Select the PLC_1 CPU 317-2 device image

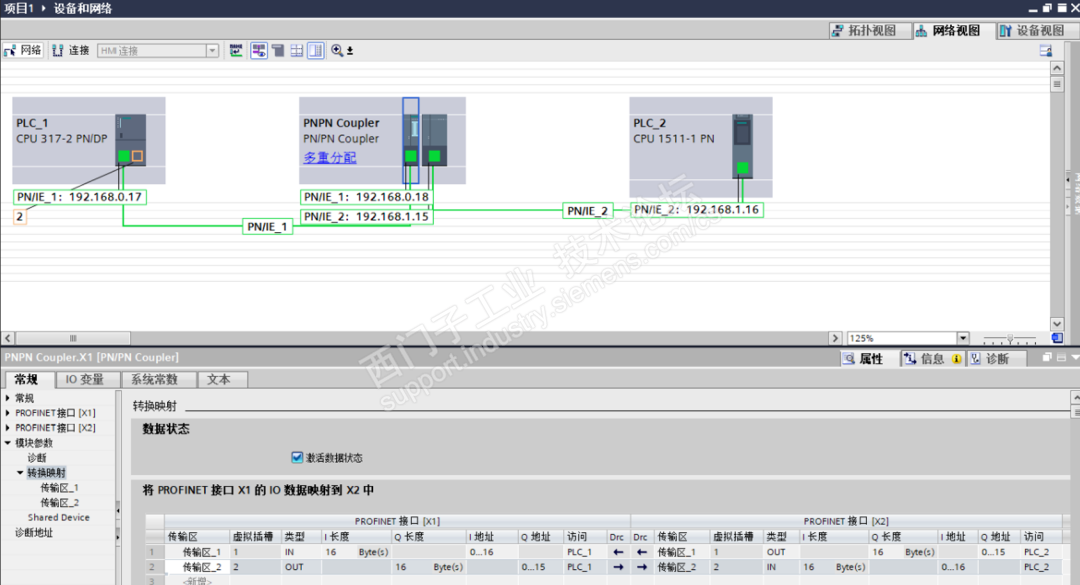130,140
